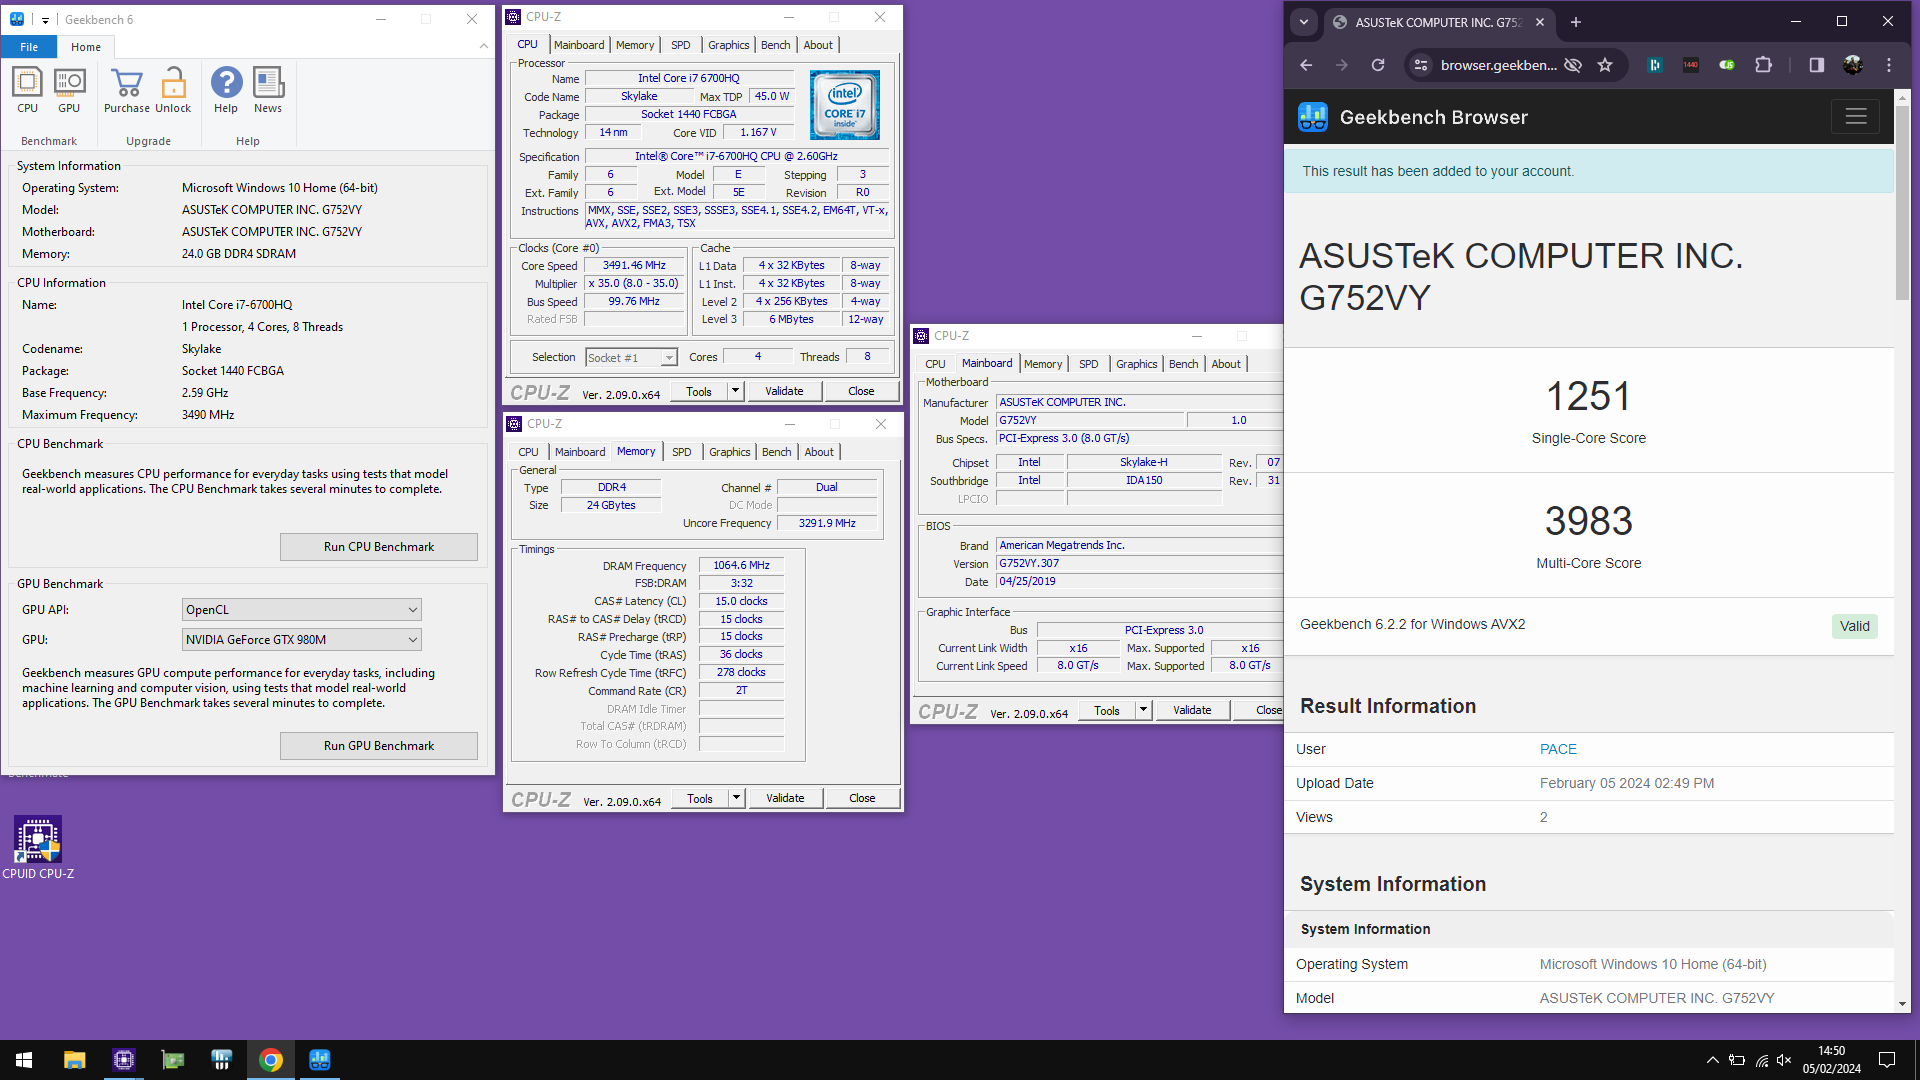Open the Geekbench Browser hamburger menu
This screenshot has height=1080, width=1920.
click(1856, 117)
